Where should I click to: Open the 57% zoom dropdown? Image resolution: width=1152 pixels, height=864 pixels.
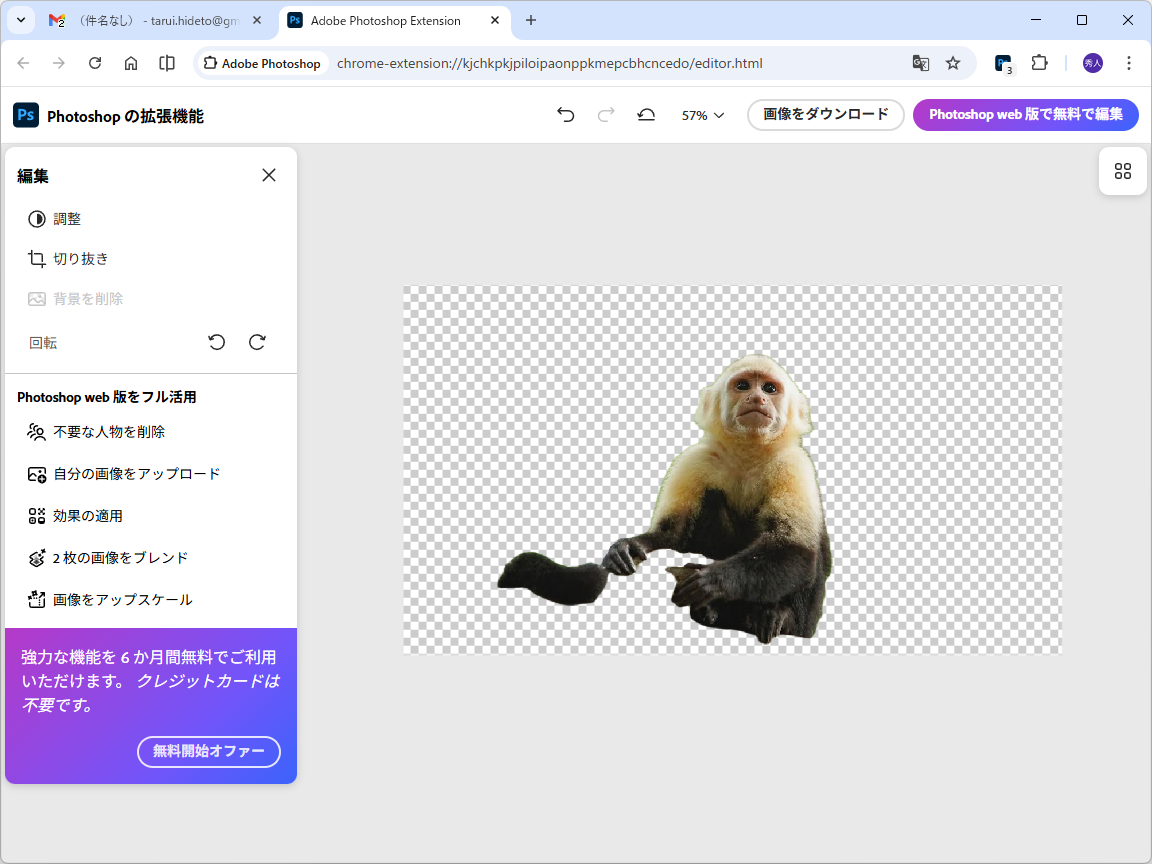click(702, 115)
